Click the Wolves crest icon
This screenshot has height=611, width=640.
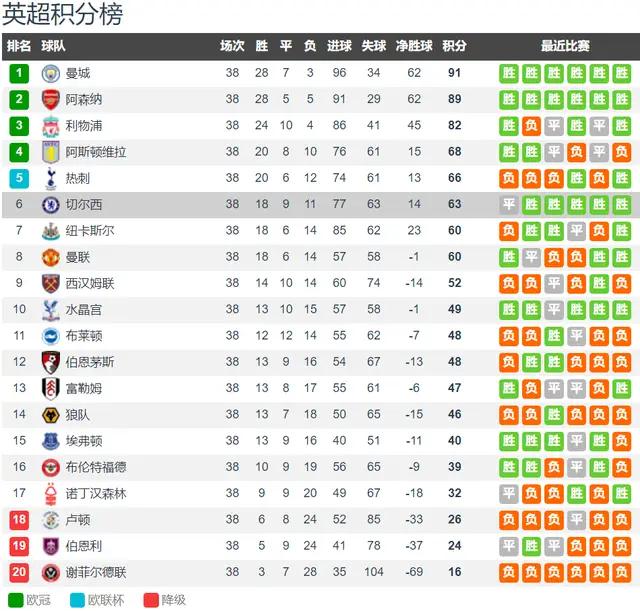coord(51,415)
